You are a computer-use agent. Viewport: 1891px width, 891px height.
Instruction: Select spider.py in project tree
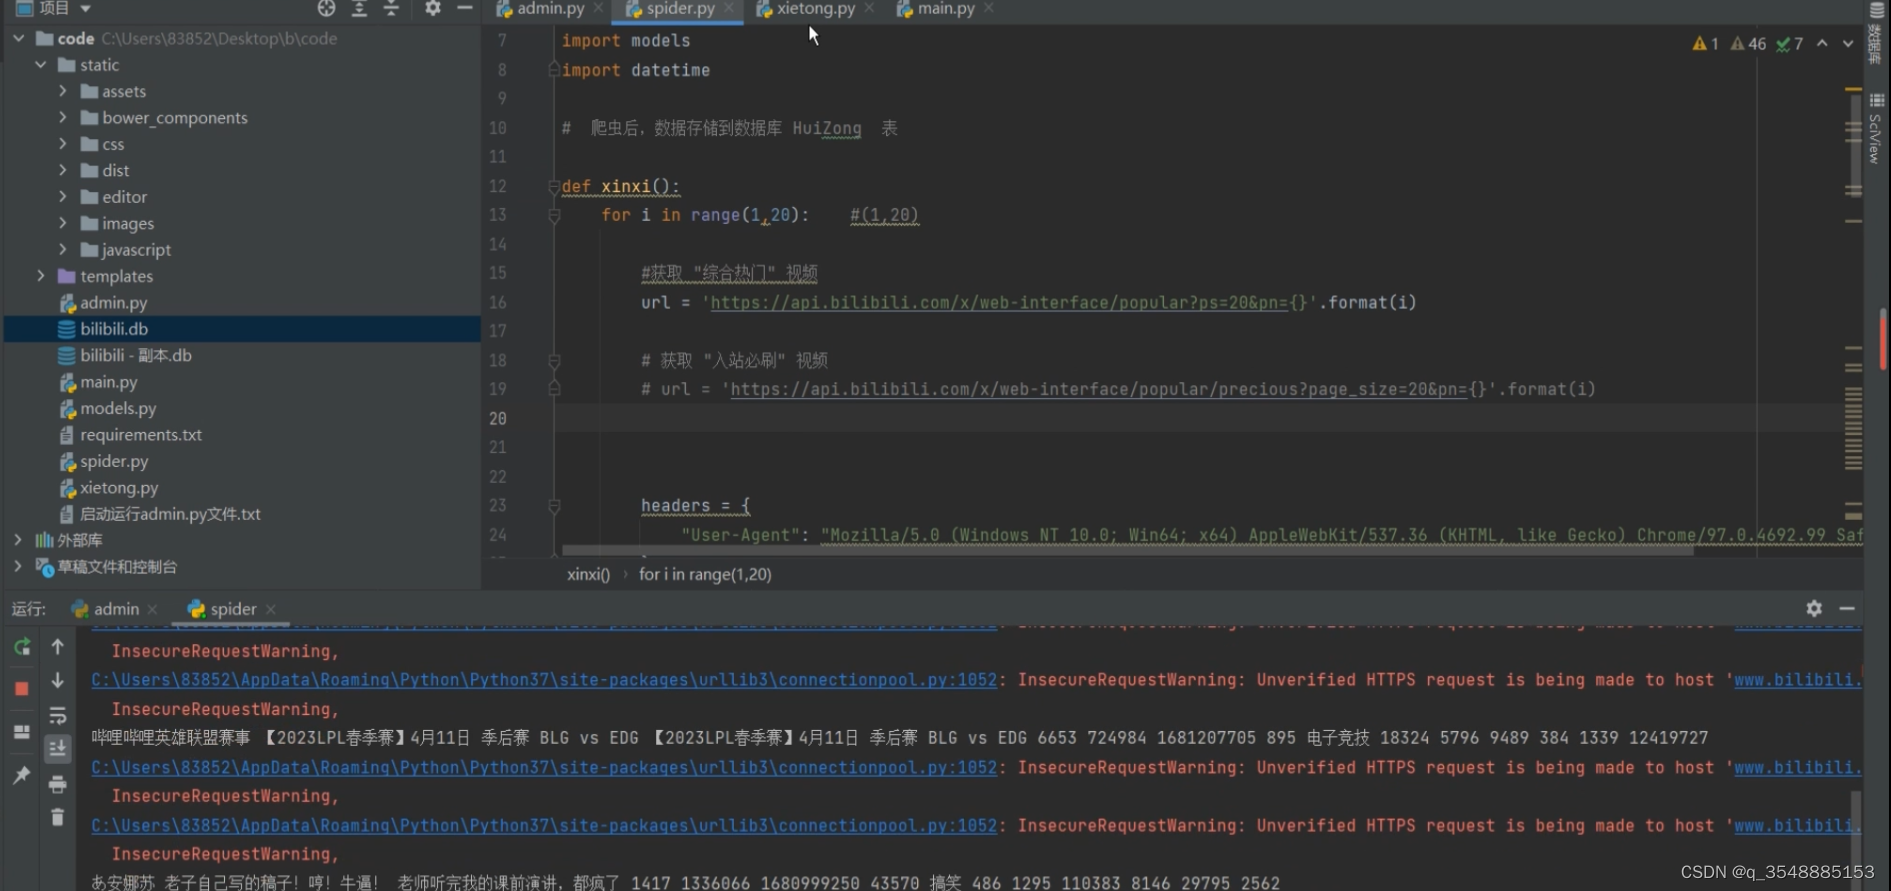114,461
